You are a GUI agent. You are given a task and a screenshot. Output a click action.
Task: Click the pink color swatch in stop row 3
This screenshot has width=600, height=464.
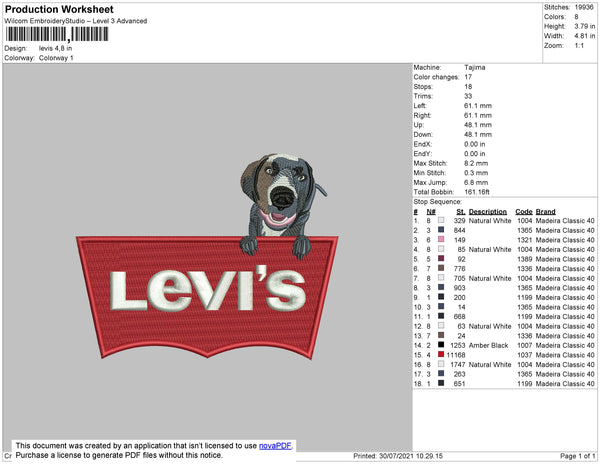[x=441, y=239]
